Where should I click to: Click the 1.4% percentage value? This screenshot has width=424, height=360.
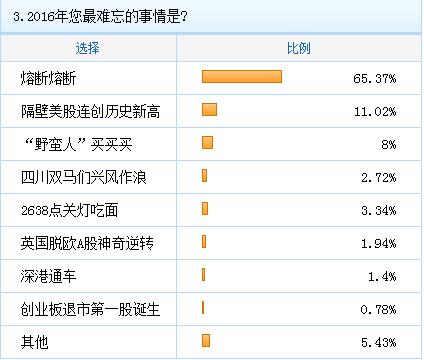click(x=382, y=277)
